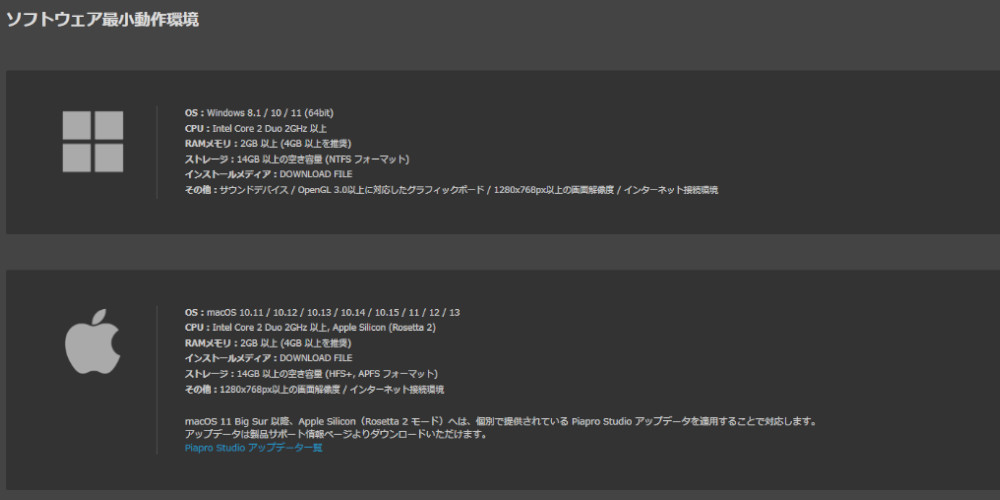Screen dimensions: 1000x500
Task: Open the Piapro Studio アップデータ一覧 link
Action: (254, 448)
